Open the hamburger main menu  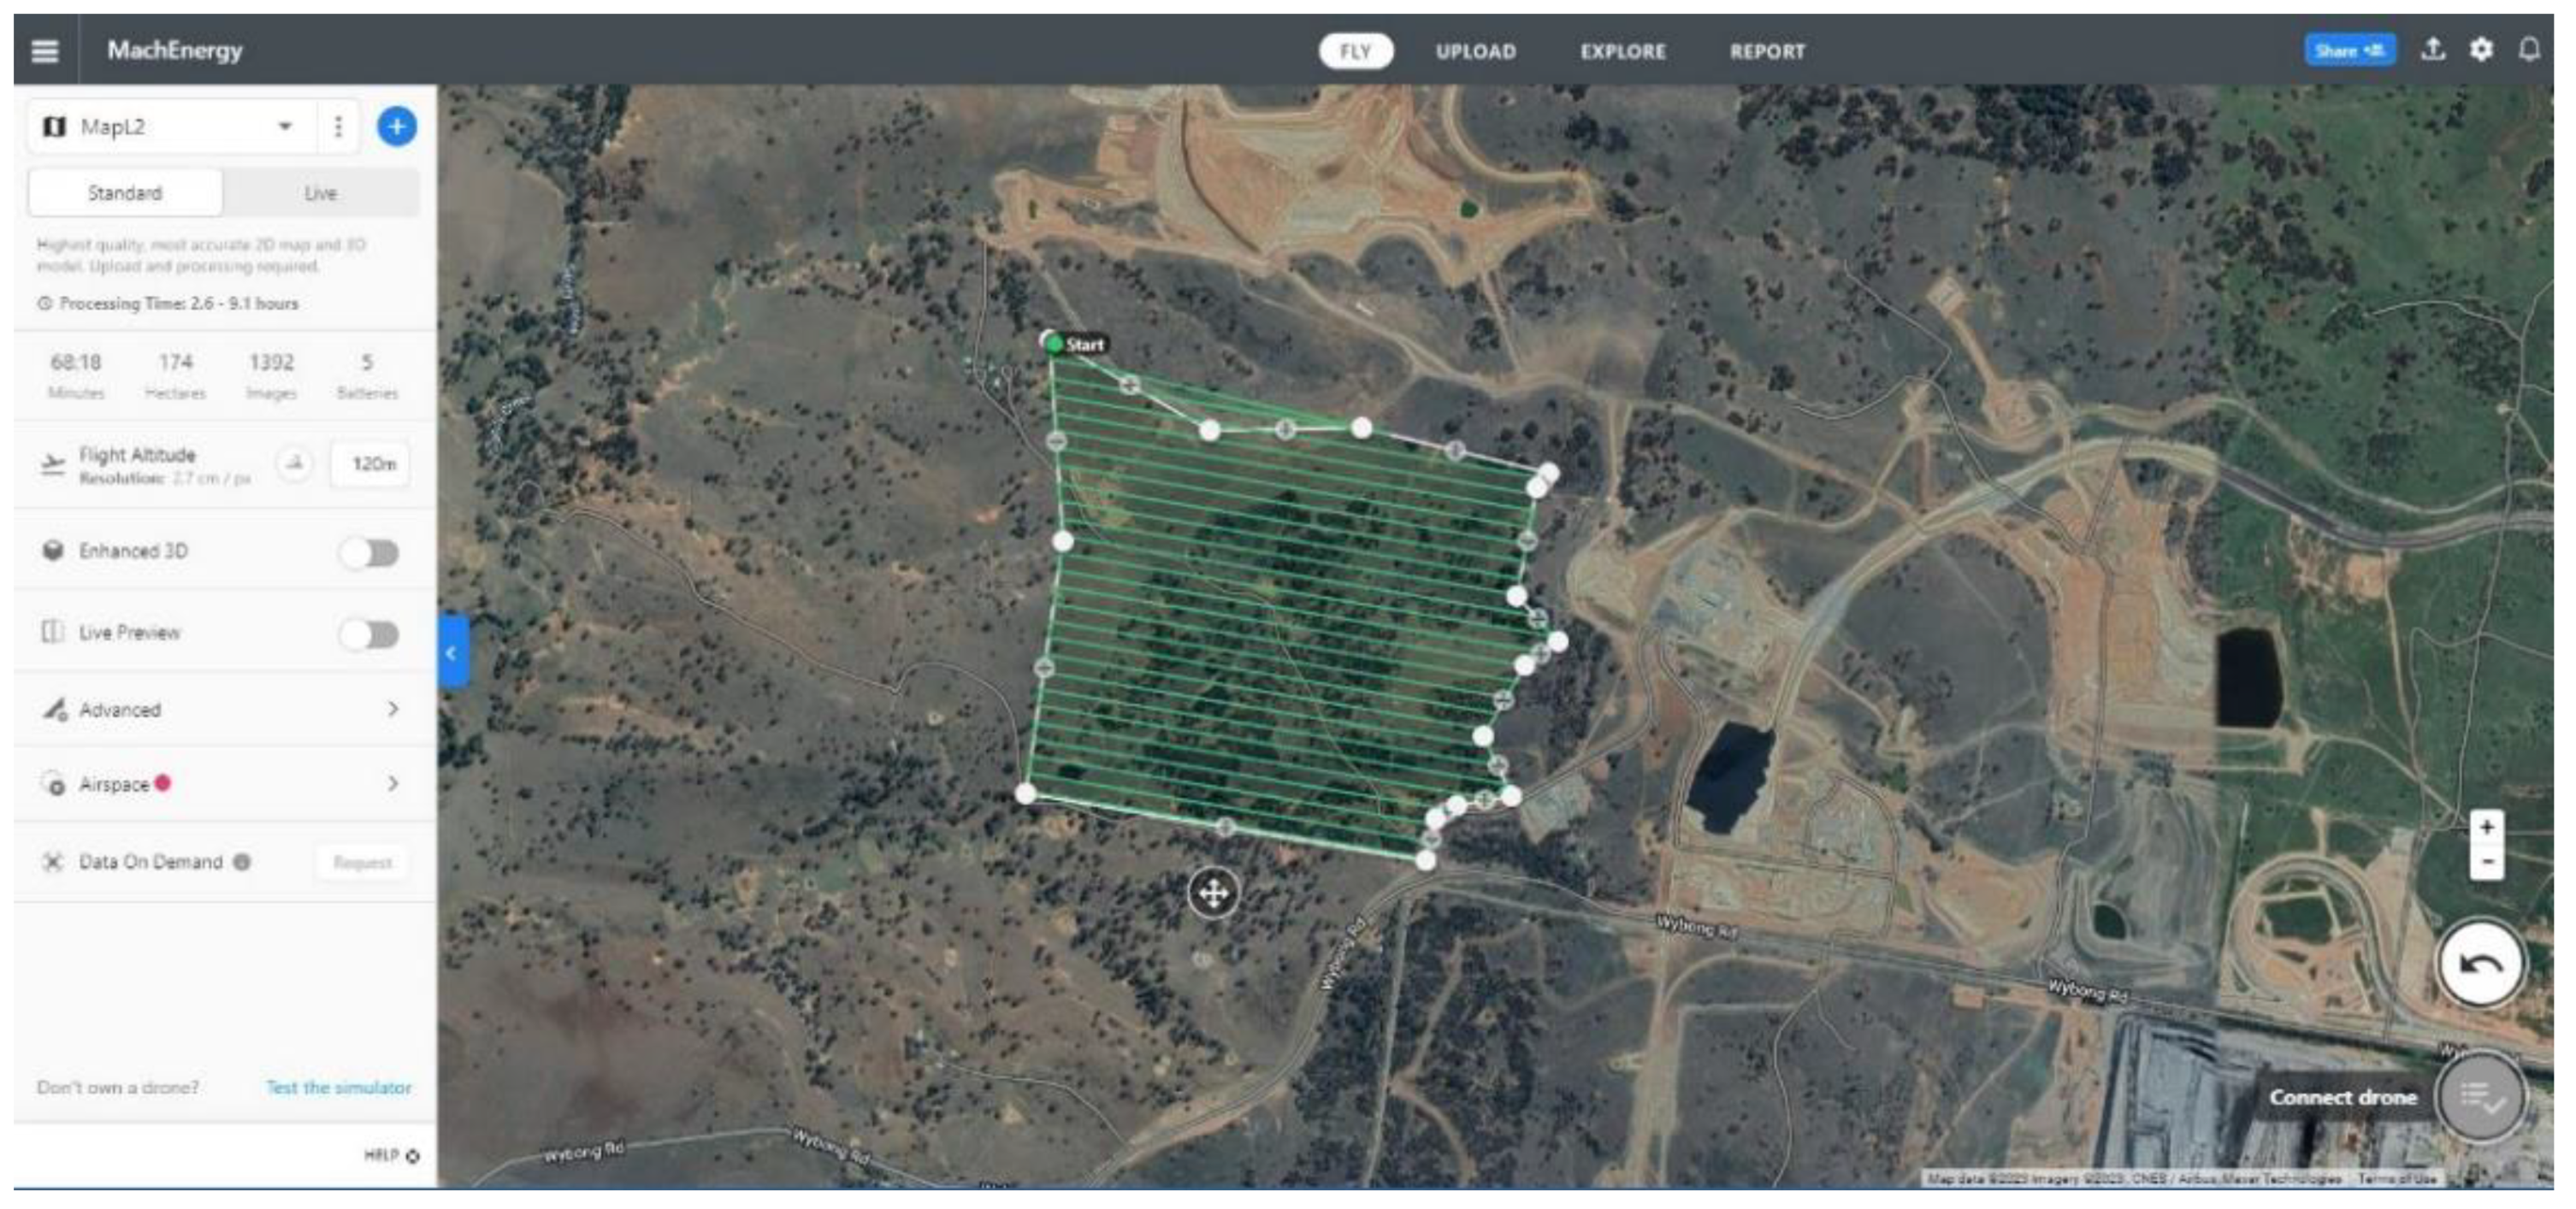[45, 51]
